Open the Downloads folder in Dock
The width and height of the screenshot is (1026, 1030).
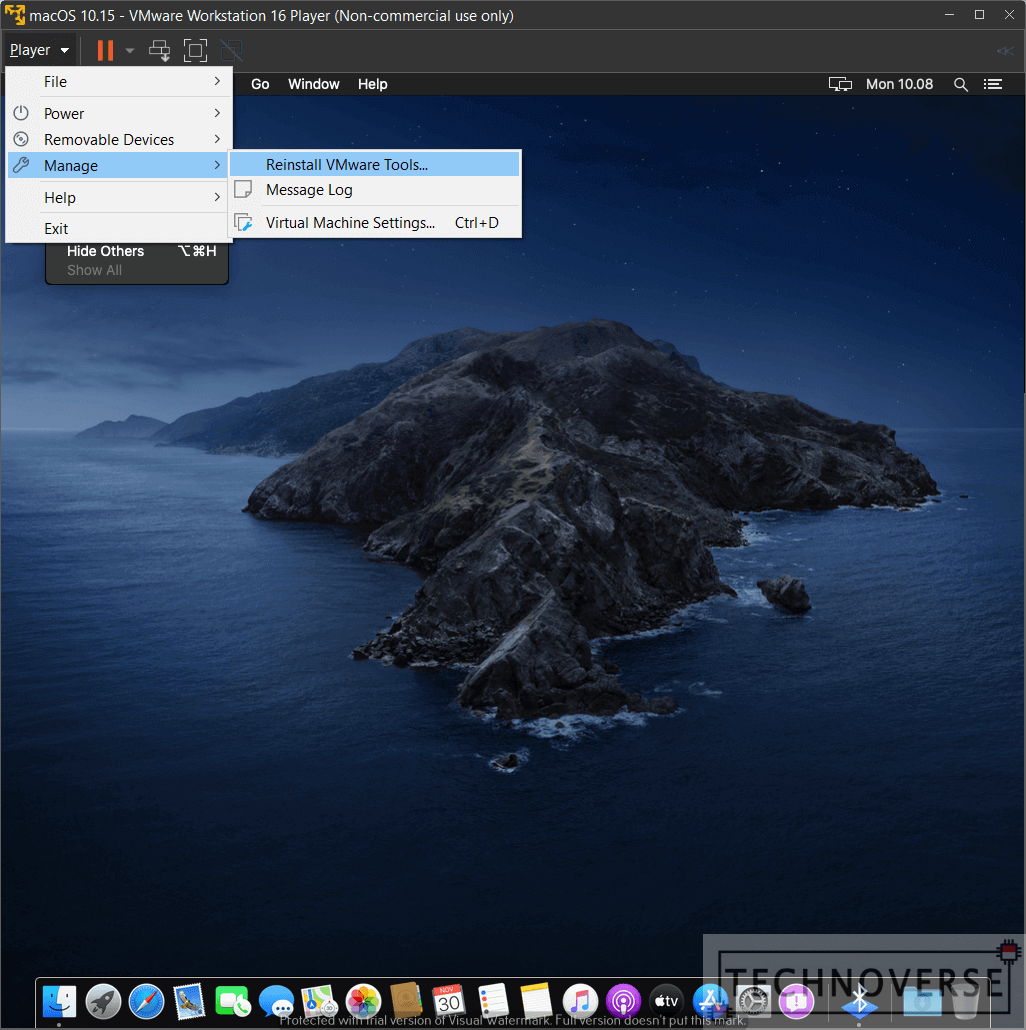point(922,1002)
